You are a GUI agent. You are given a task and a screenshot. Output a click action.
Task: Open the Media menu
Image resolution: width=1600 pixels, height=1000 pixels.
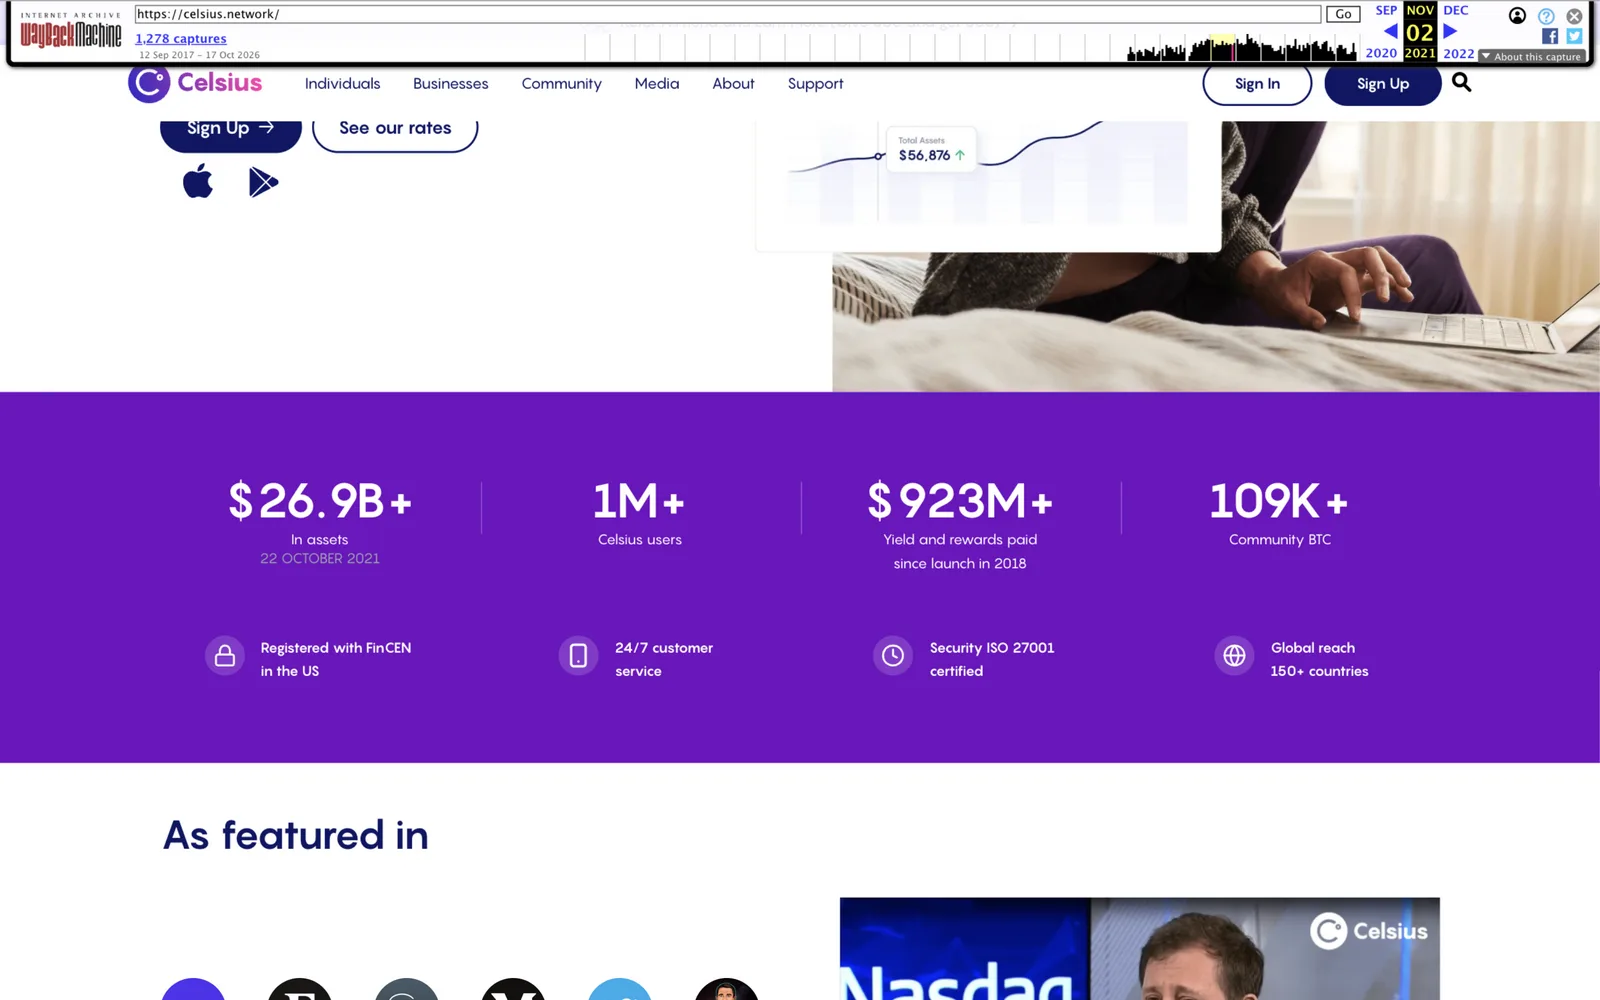656,84
